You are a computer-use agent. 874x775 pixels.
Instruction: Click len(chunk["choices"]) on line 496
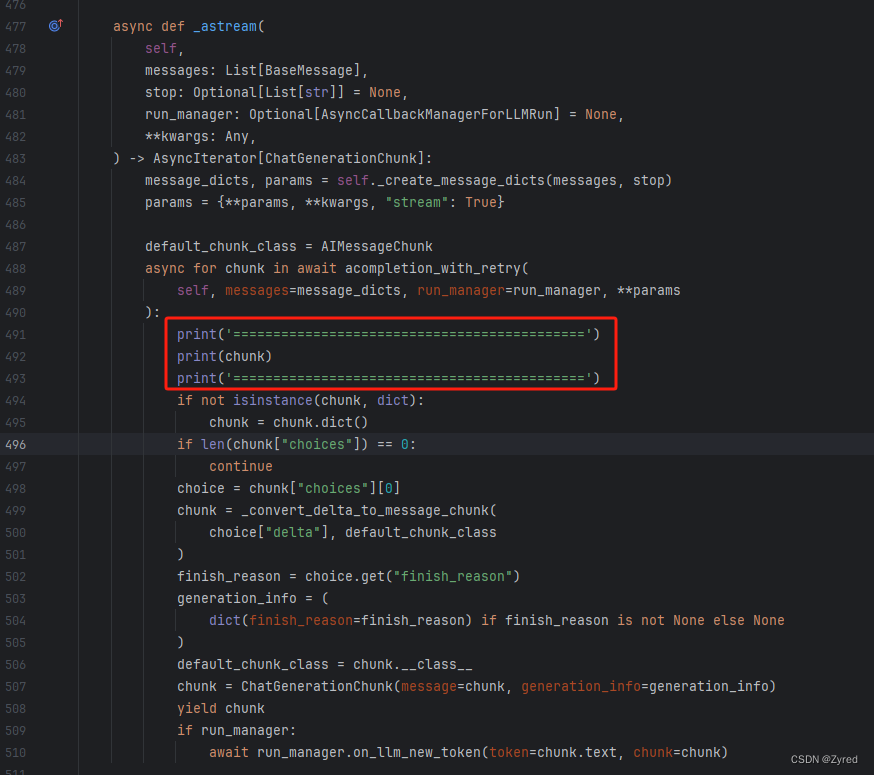(x=285, y=444)
